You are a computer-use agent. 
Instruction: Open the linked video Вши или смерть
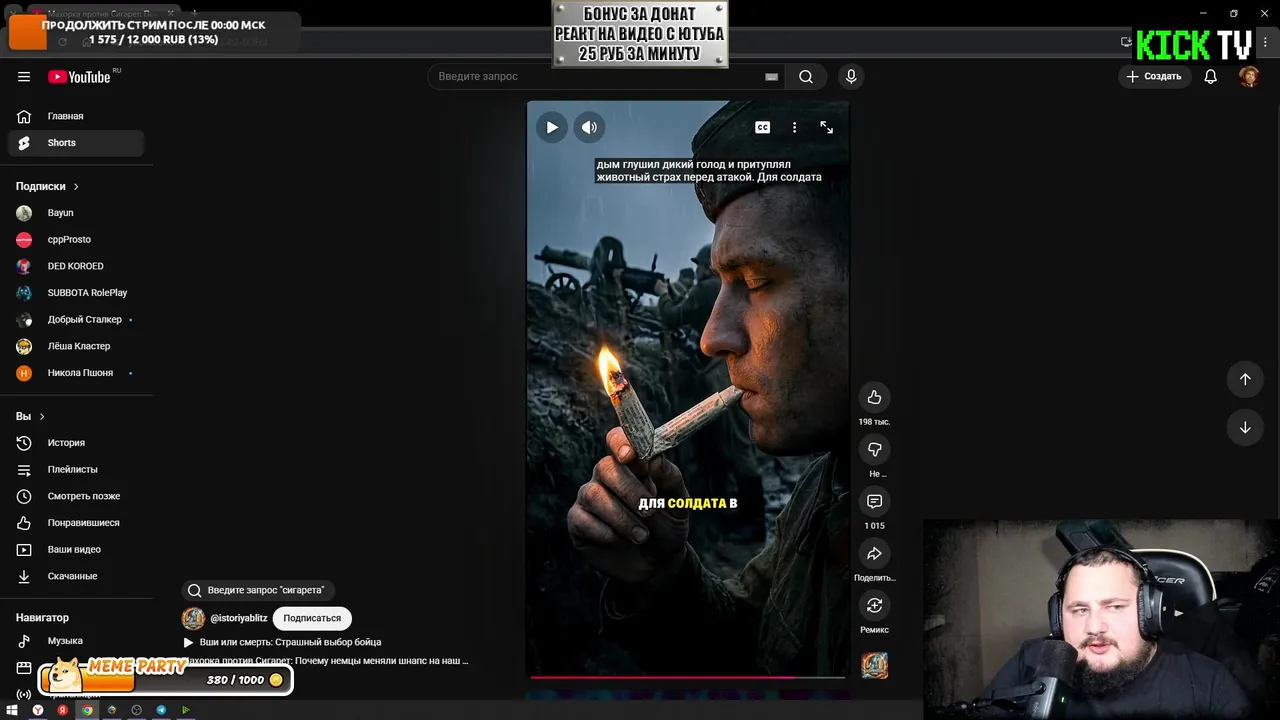(283, 642)
